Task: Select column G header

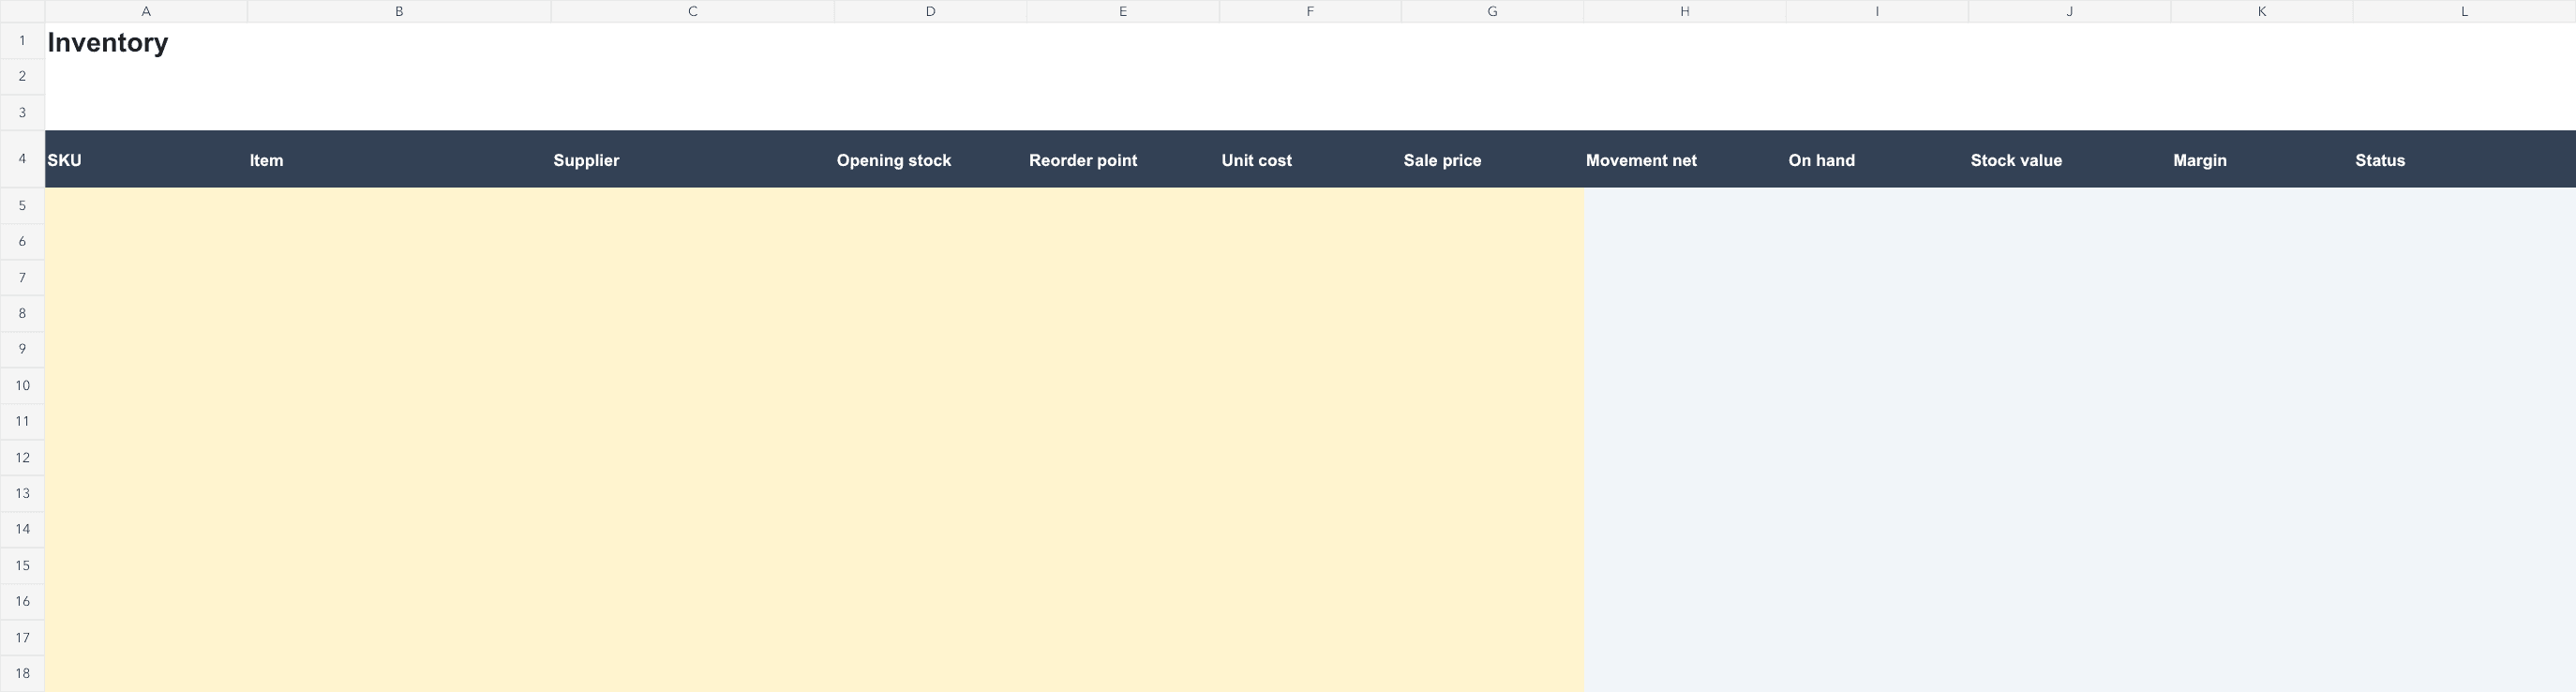Action: pyautogui.click(x=1492, y=11)
